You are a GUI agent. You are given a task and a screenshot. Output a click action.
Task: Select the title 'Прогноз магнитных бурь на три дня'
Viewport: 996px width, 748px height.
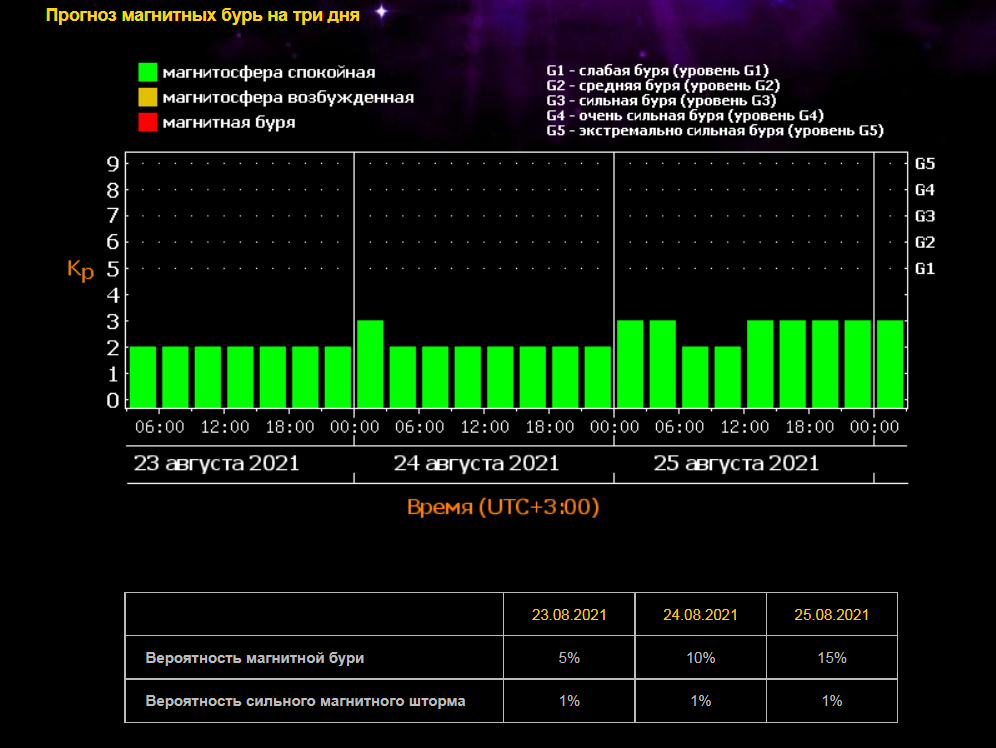[x=203, y=16]
